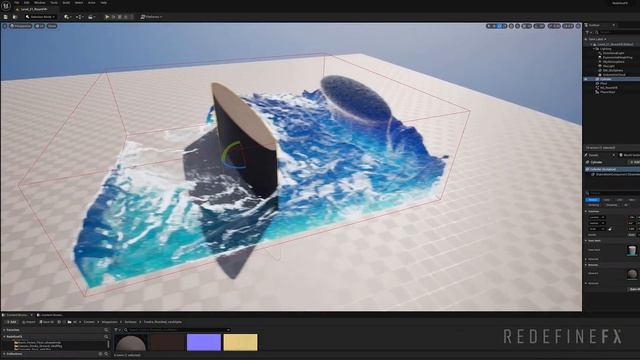Toggle visibility of Cylinder in Outliner
This screenshot has height=360, width=640.
point(586,79)
